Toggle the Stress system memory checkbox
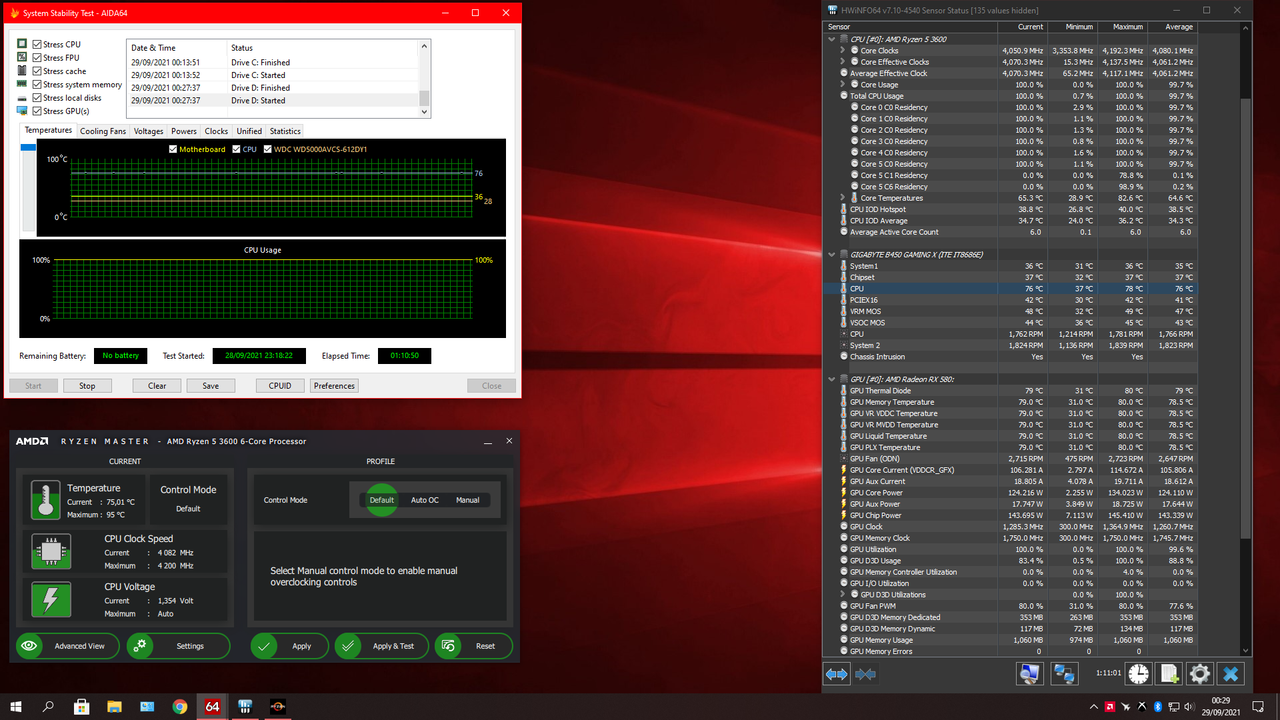1280x720 pixels. click(x=37, y=84)
